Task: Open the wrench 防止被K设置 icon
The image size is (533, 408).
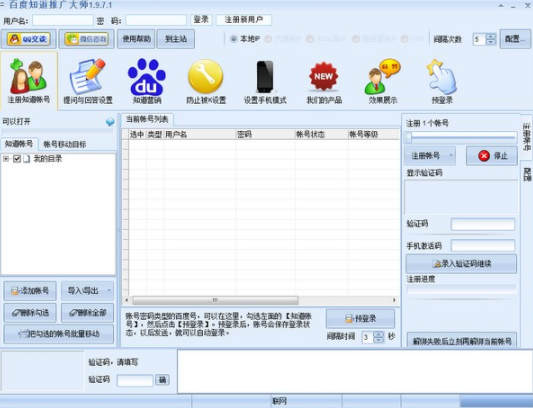Action: coord(206,76)
